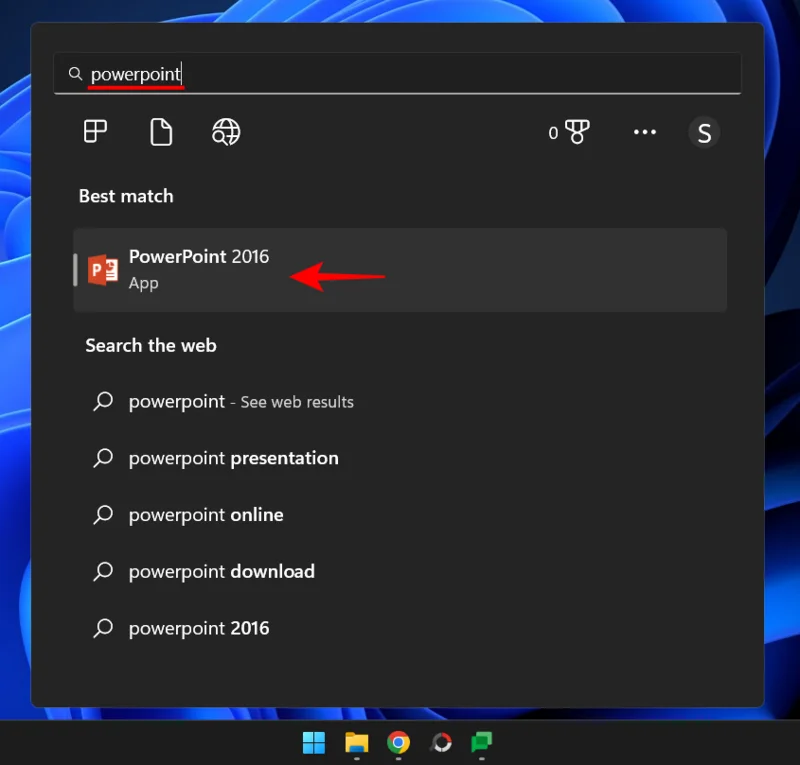800x765 pixels.
Task: Click the Windows Start button
Action: (x=313, y=743)
